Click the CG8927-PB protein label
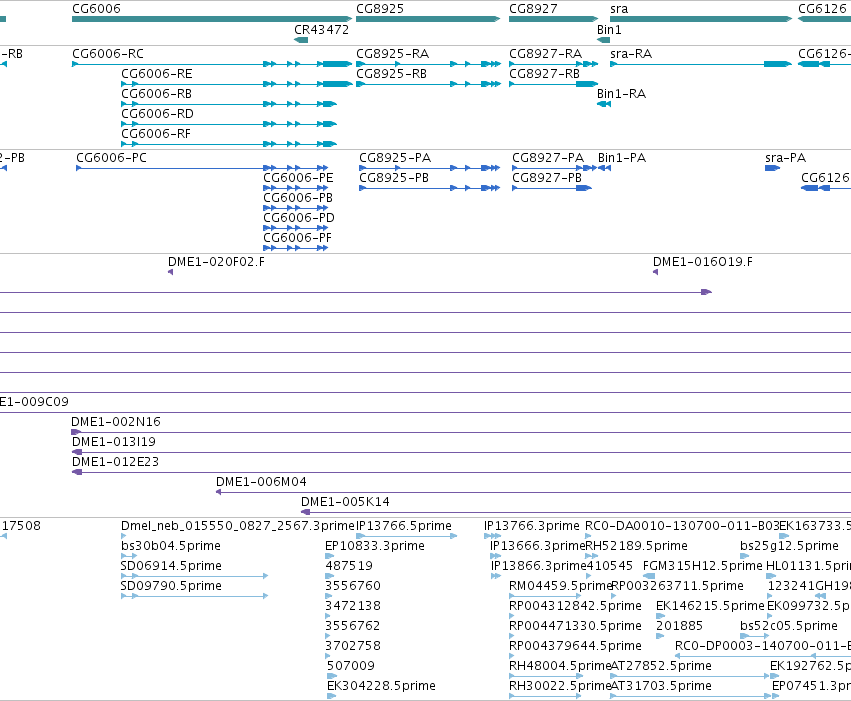The image size is (851, 701). point(547,178)
